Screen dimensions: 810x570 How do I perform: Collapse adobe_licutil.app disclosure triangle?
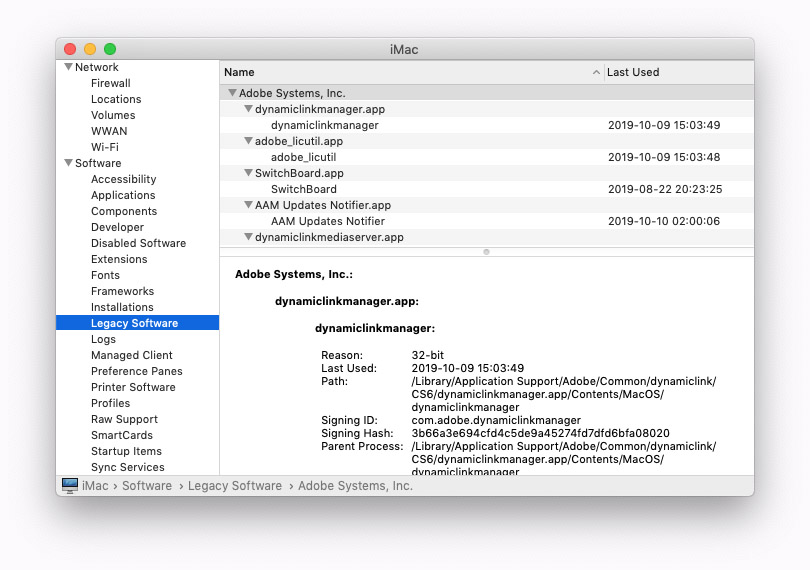(x=248, y=141)
